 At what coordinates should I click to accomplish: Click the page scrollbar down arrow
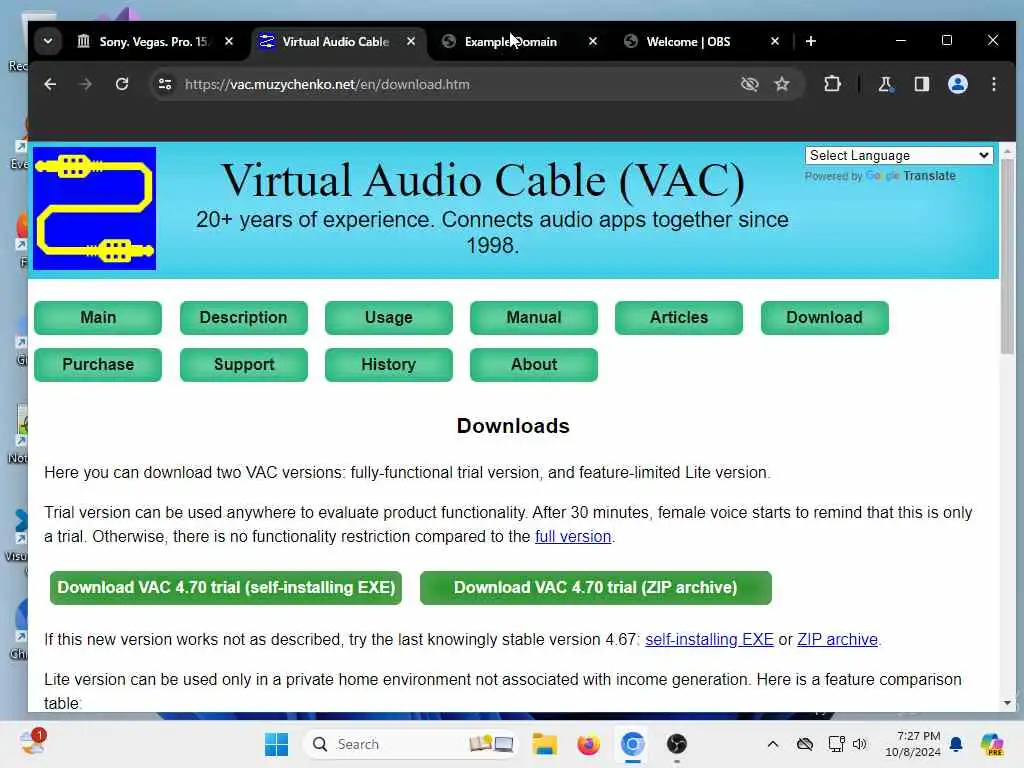click(1007, 703)
